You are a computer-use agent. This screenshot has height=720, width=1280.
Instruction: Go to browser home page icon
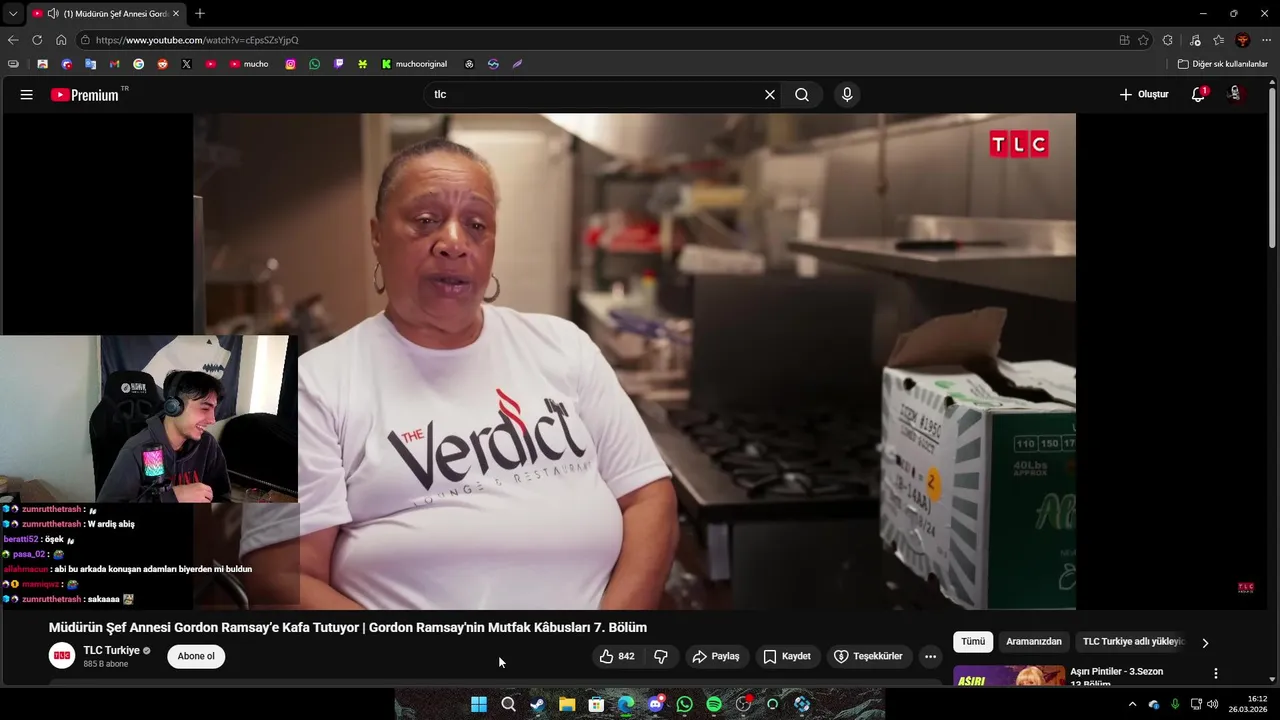(x=61, y=40)
